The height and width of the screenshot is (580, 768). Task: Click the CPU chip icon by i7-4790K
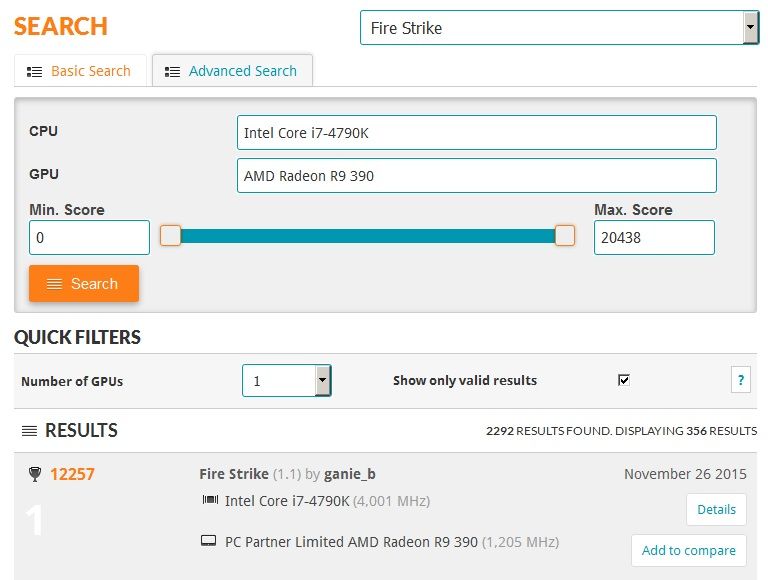[x=210, y=500]
